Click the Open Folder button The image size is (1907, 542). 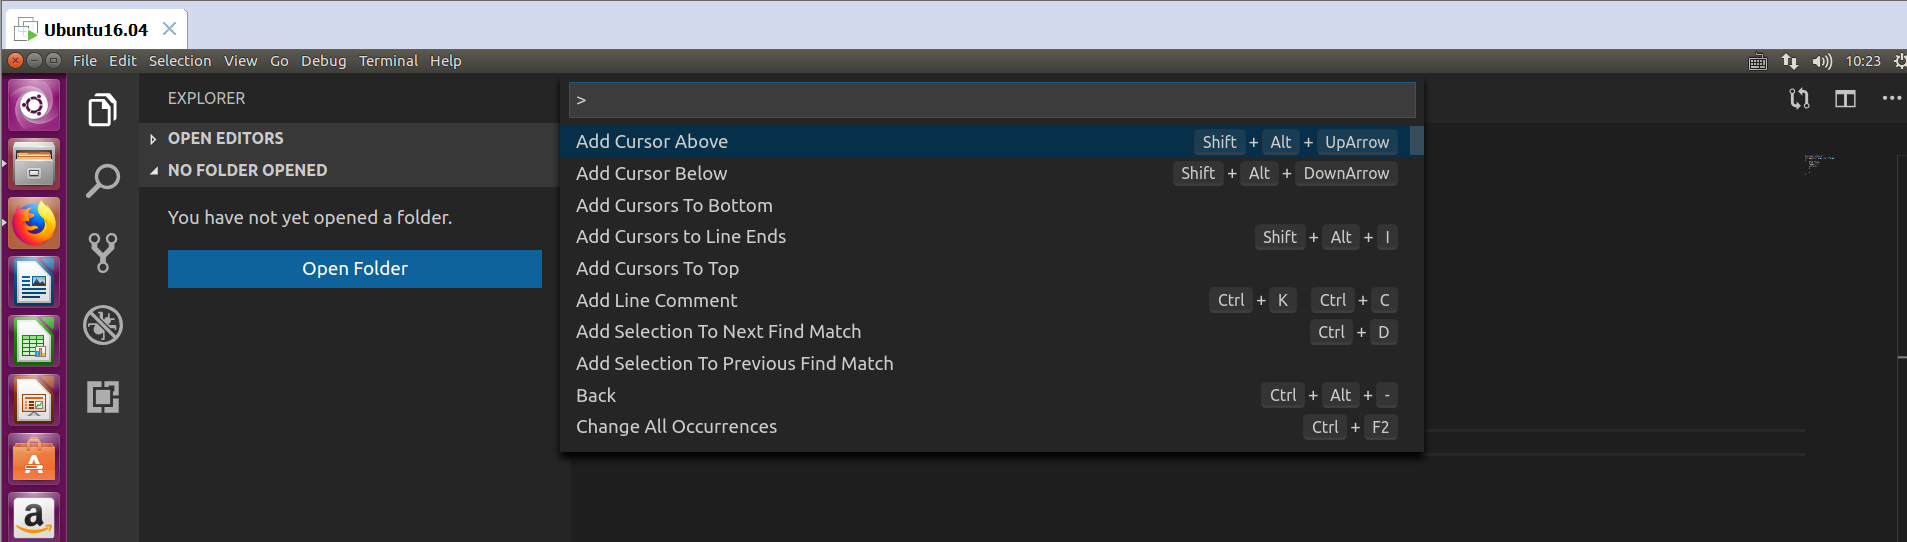[x=355, y=269]
